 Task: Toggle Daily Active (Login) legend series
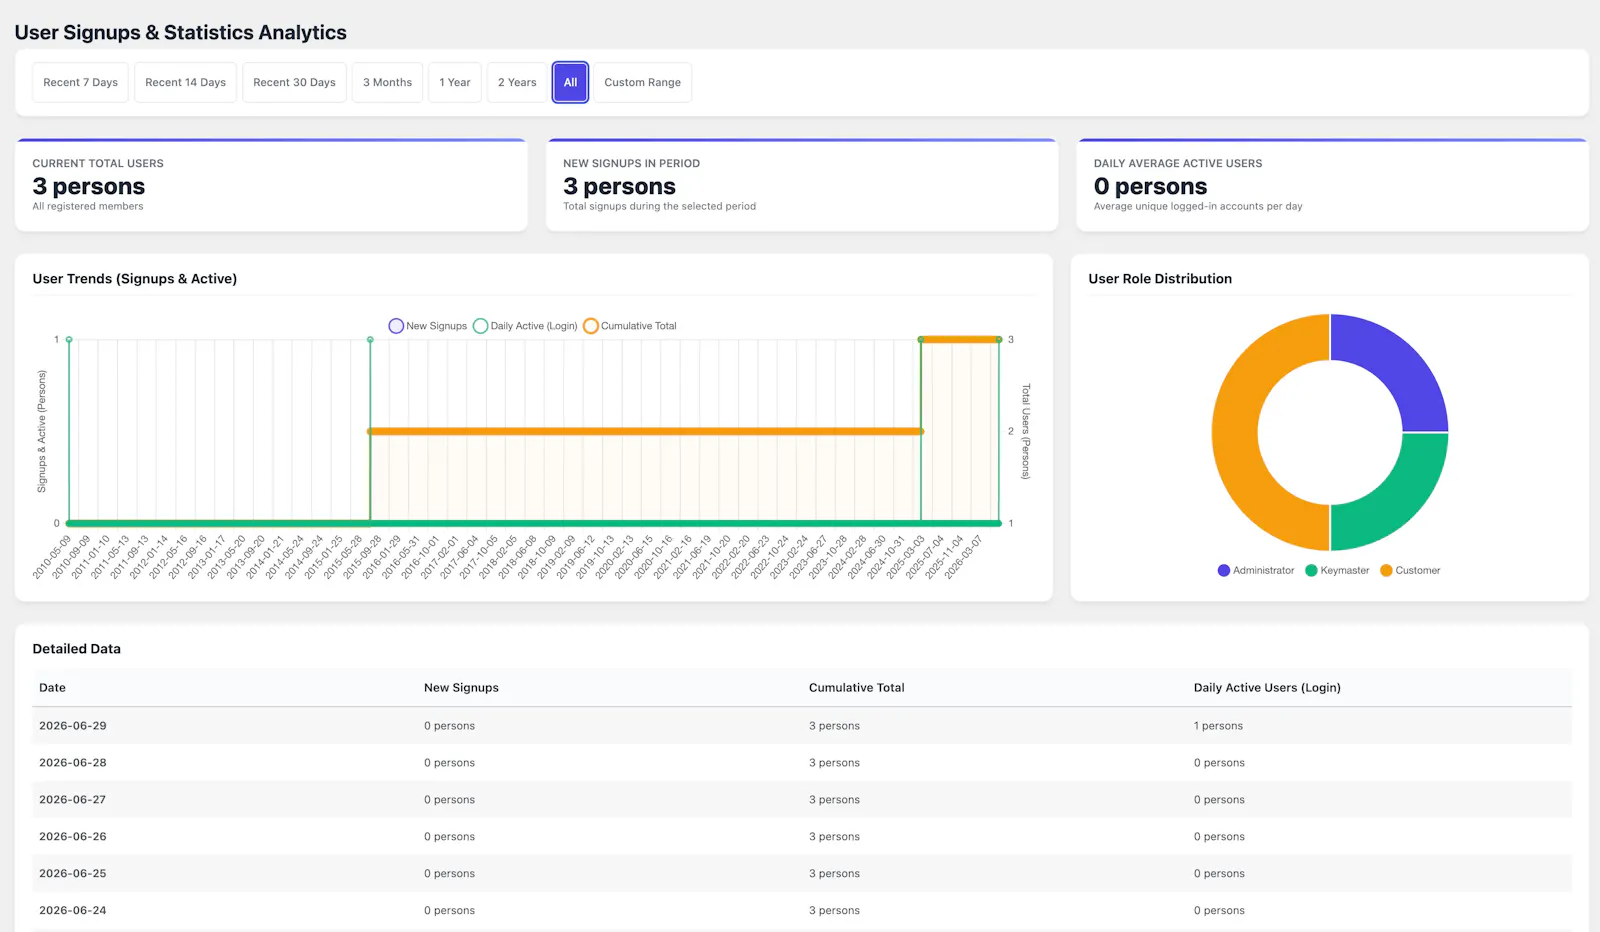(x=525, y=326)
